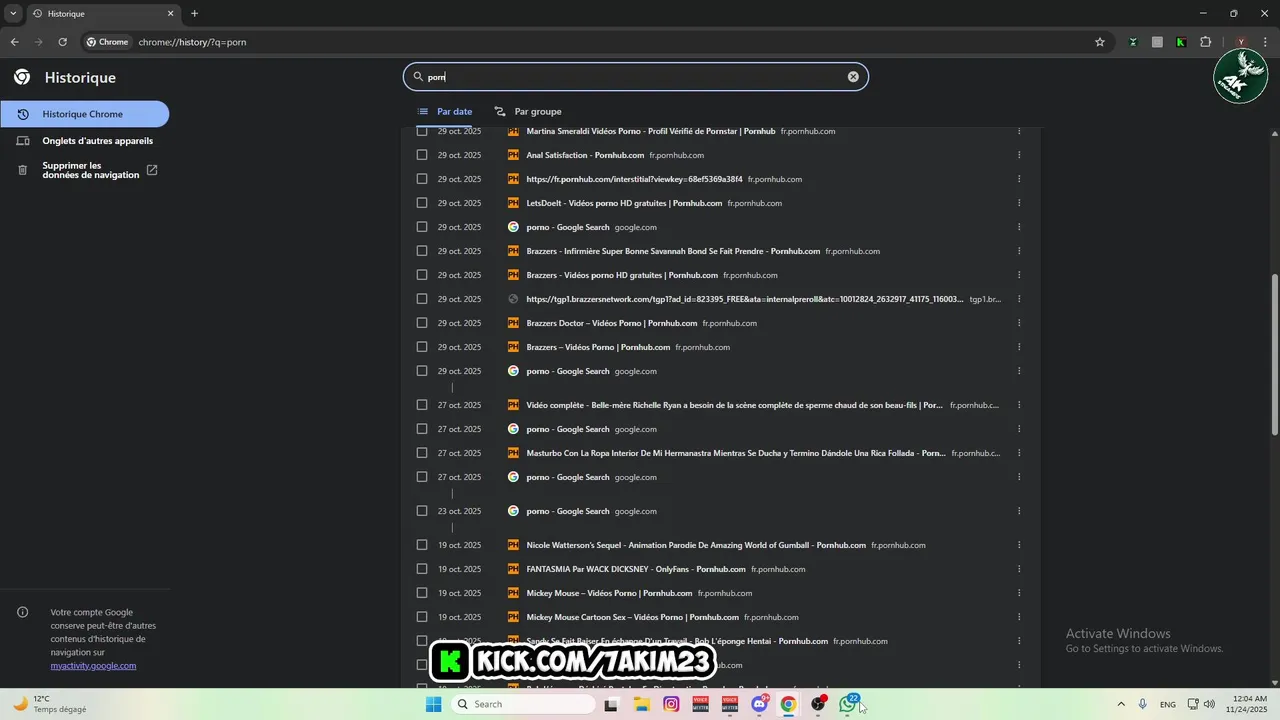The height and width of the screenshot is (720, 1280).
Task: Select Historique Chrome in the sidebar
Action: 84,114
